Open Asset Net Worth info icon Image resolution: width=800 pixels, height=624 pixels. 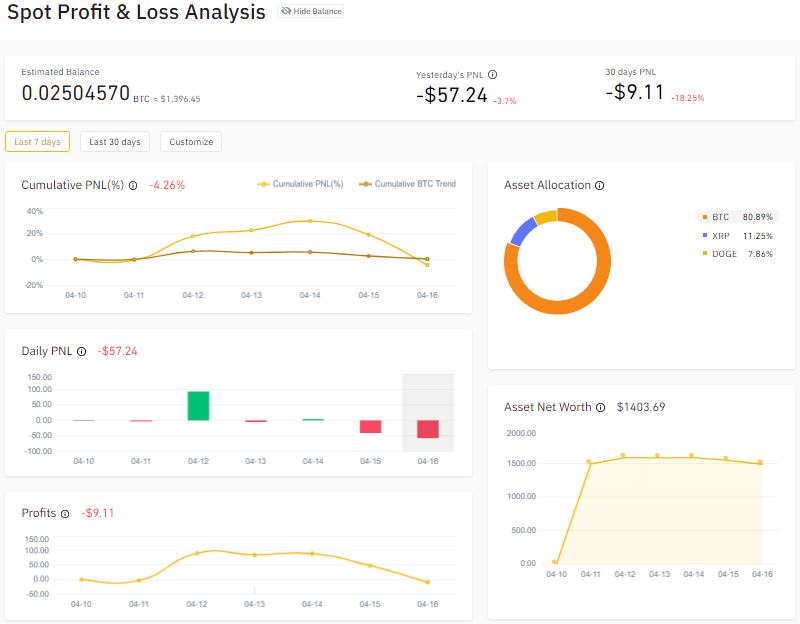coord(601,408)
